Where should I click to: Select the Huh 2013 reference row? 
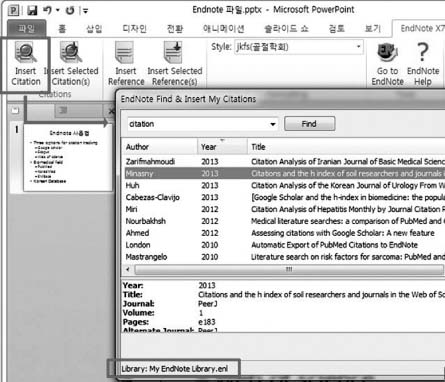283,185
